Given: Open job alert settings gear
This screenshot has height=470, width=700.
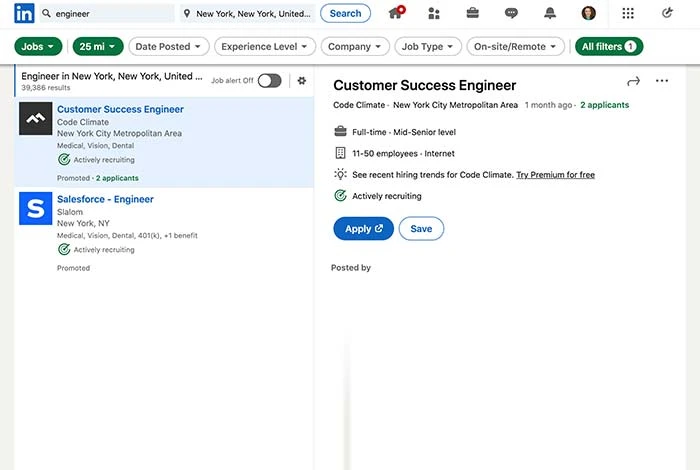Looking at the screenshot, I should click(302, 81).
